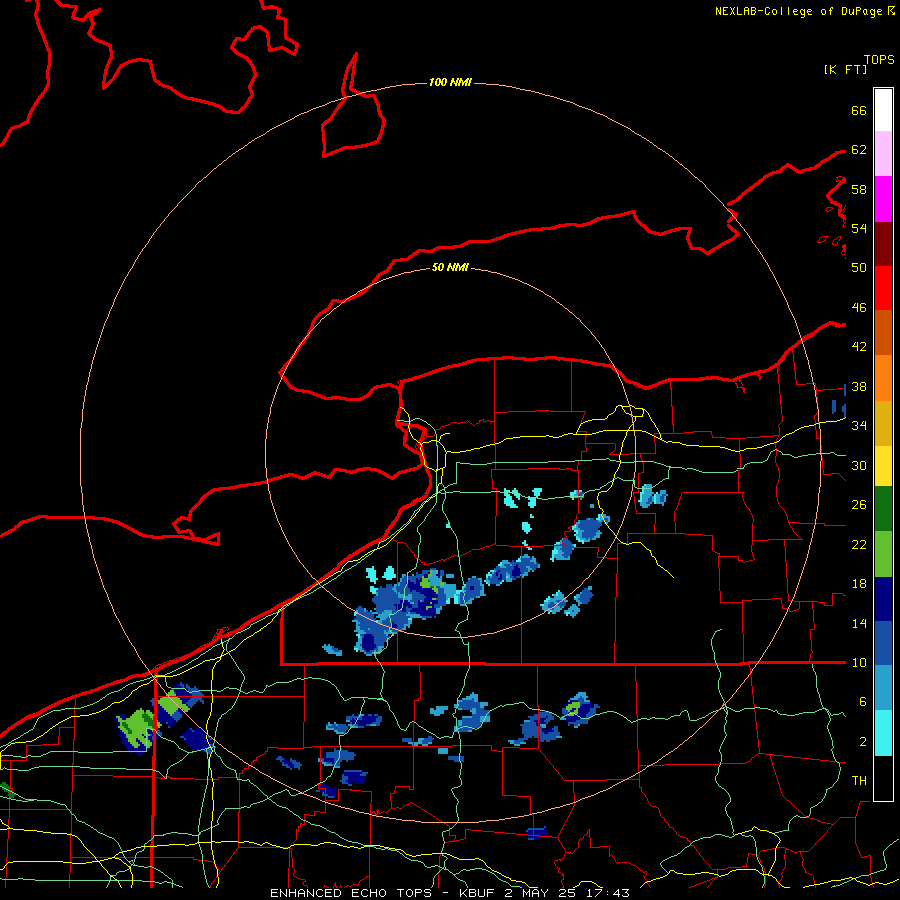Select the bright red legend swatch
900x900 pixels.
pos(883,288)
